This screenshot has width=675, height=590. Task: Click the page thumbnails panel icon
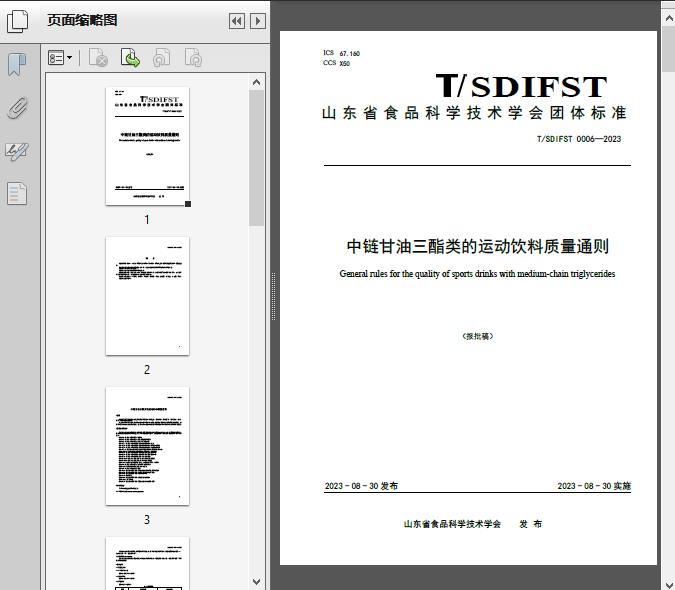[x=18, y=21]
